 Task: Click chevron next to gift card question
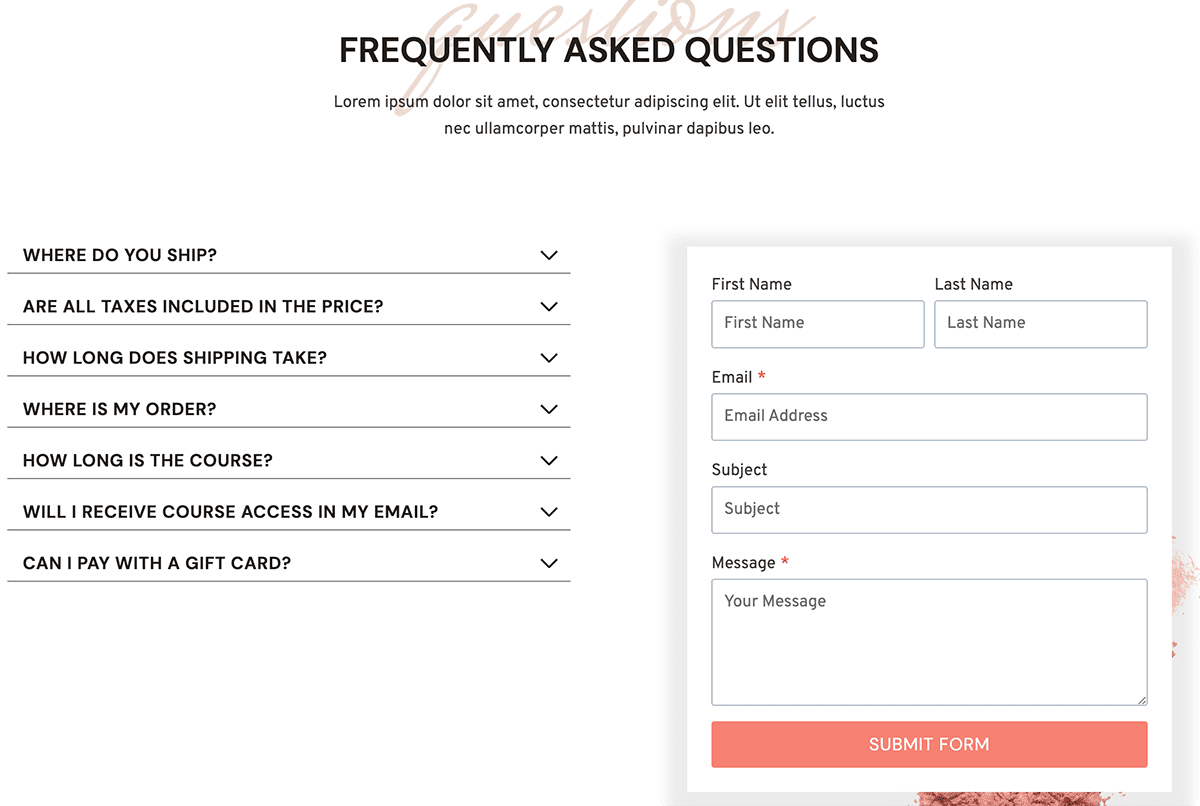pyautogui.click(x=548, y=563)
